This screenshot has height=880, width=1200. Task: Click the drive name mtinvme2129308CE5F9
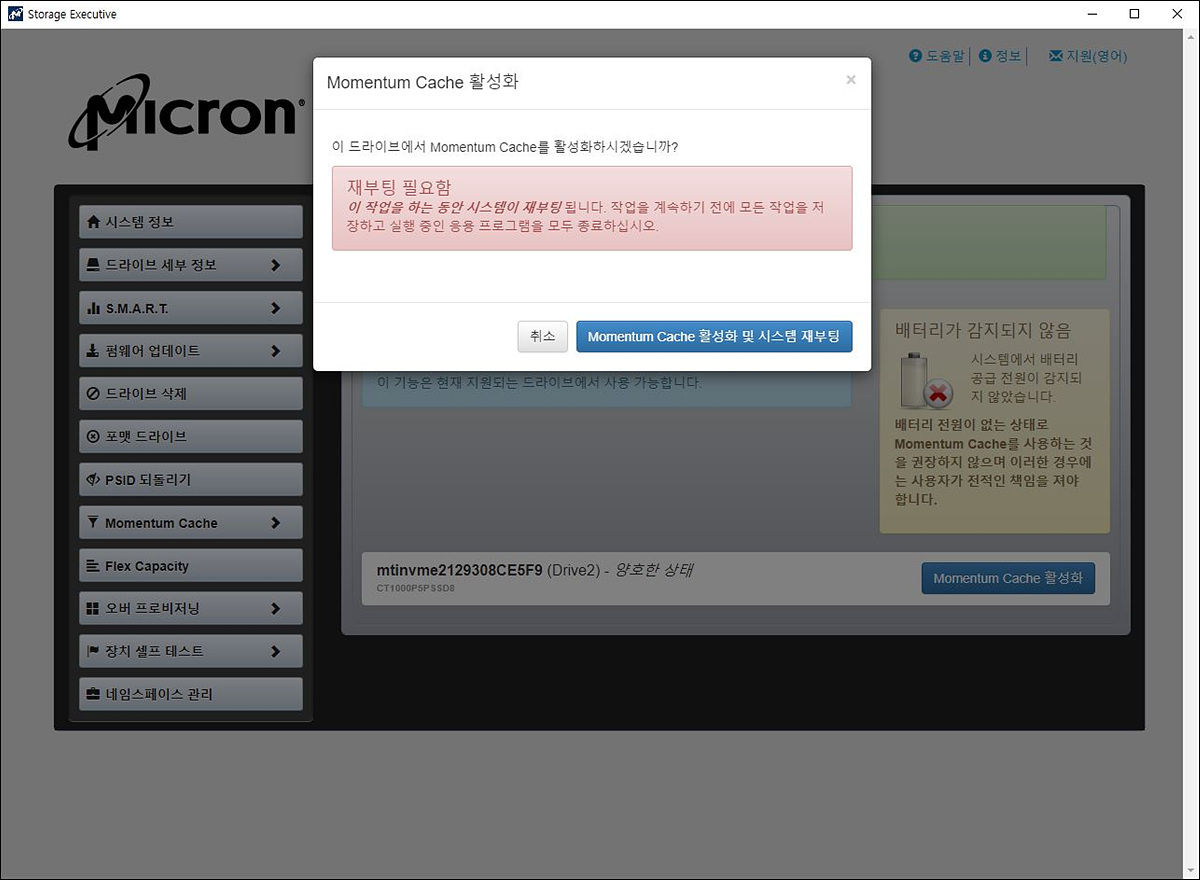[459, 570]
